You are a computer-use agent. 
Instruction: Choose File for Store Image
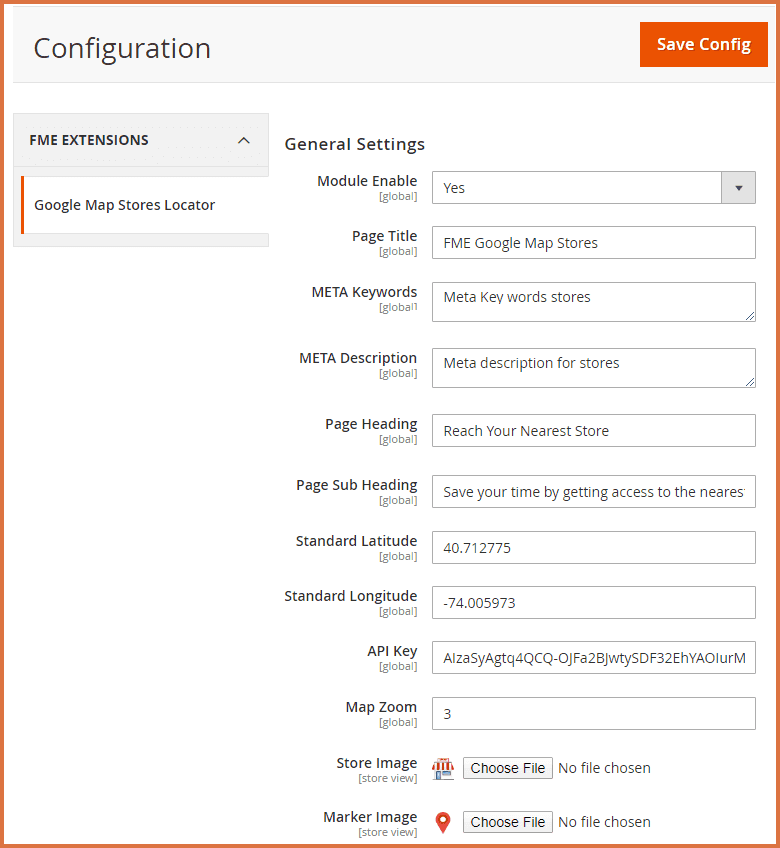click(507, 768)
